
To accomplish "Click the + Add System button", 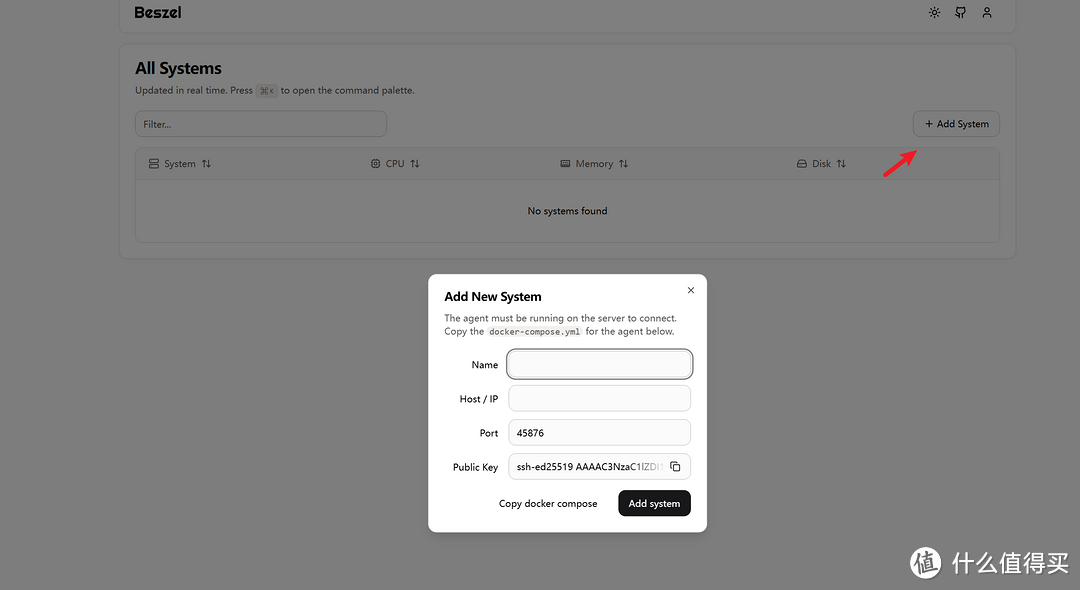I will [x=956, y=124].
